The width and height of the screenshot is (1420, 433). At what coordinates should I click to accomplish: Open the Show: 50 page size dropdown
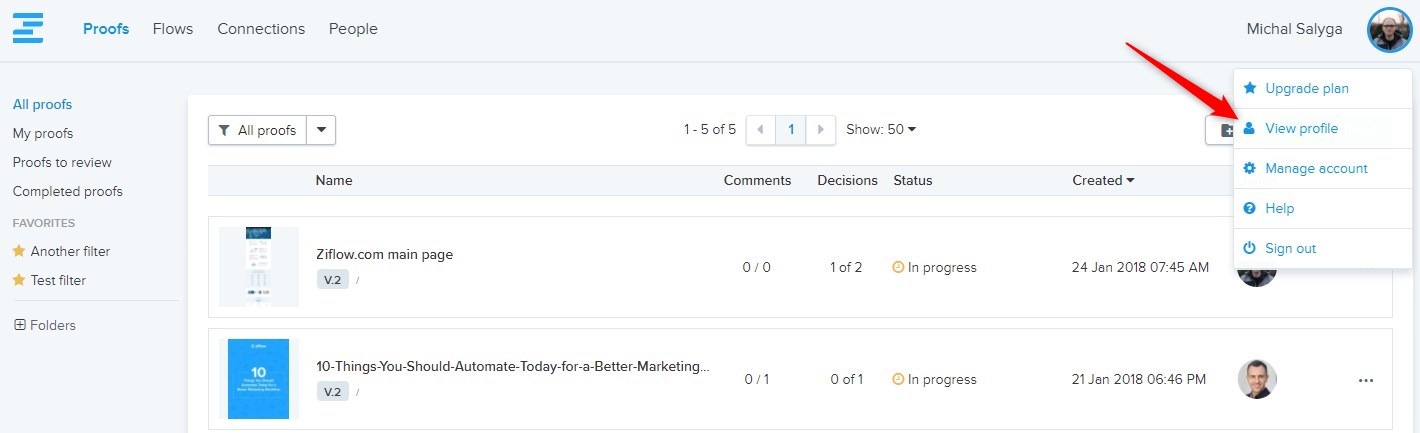(881, 130)
